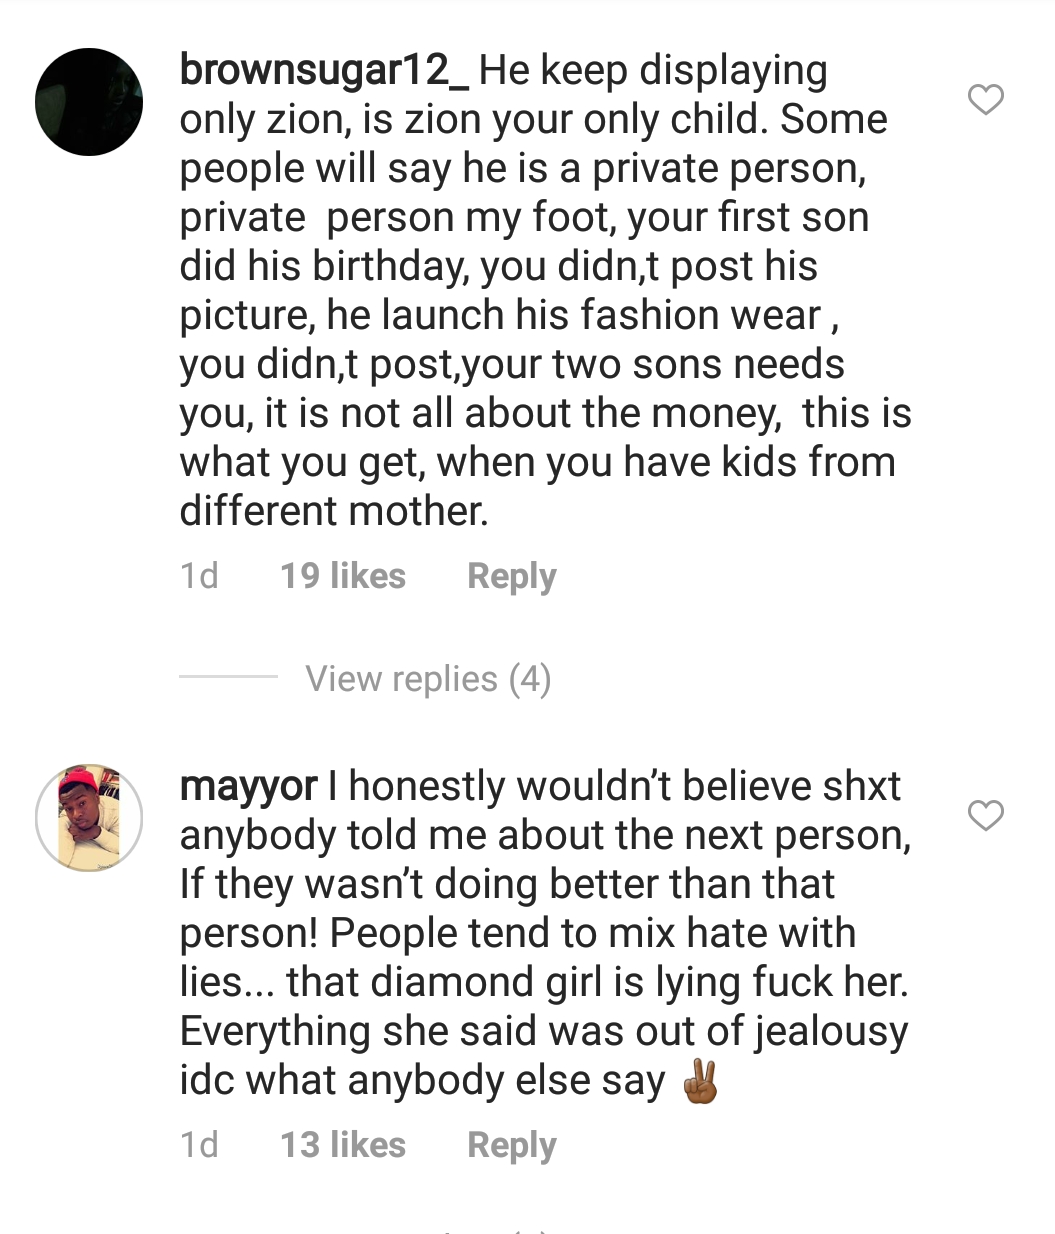This screenshot has width=1055, height=1234.
Task: Show the 19 likes list
Action: tap(343, 577)
